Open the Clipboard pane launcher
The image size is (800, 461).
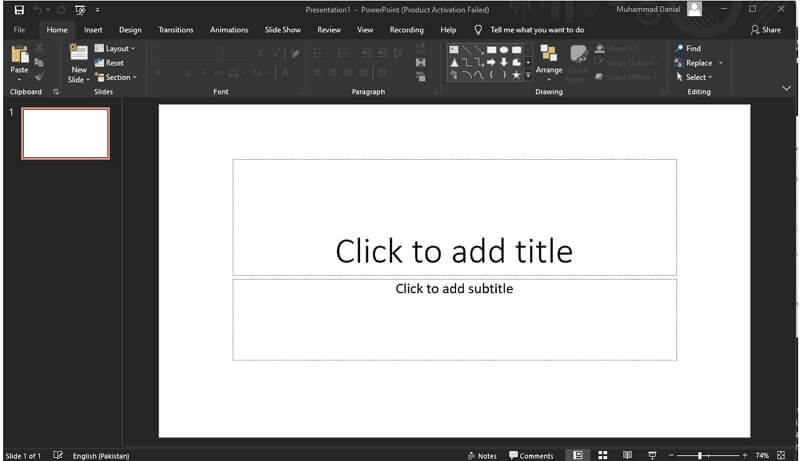tap(56, 92)
